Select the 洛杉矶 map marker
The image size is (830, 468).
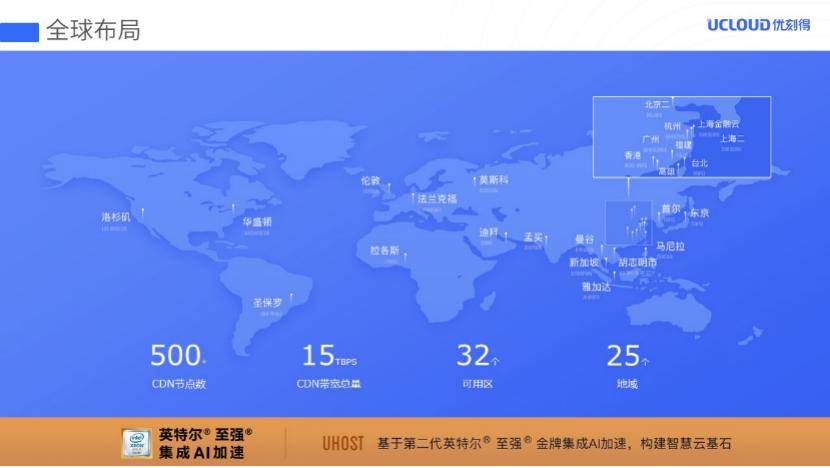coord(116,217)
